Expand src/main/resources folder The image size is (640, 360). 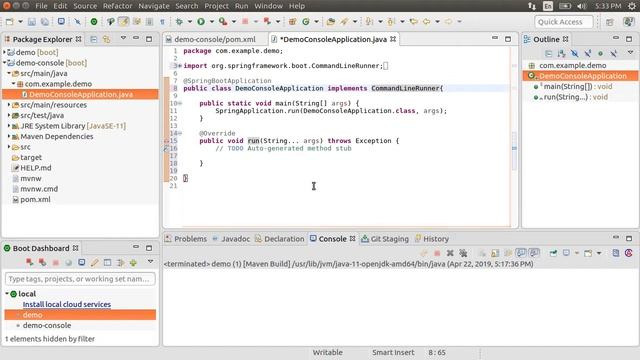[x=9, y=105]
